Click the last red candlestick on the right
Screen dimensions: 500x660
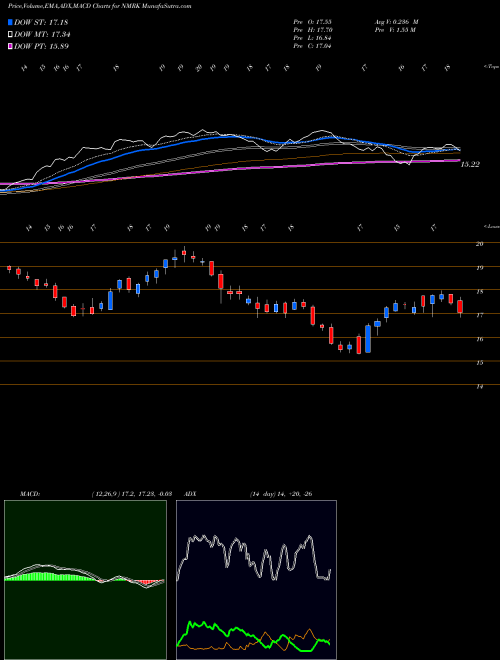point(460,307)
